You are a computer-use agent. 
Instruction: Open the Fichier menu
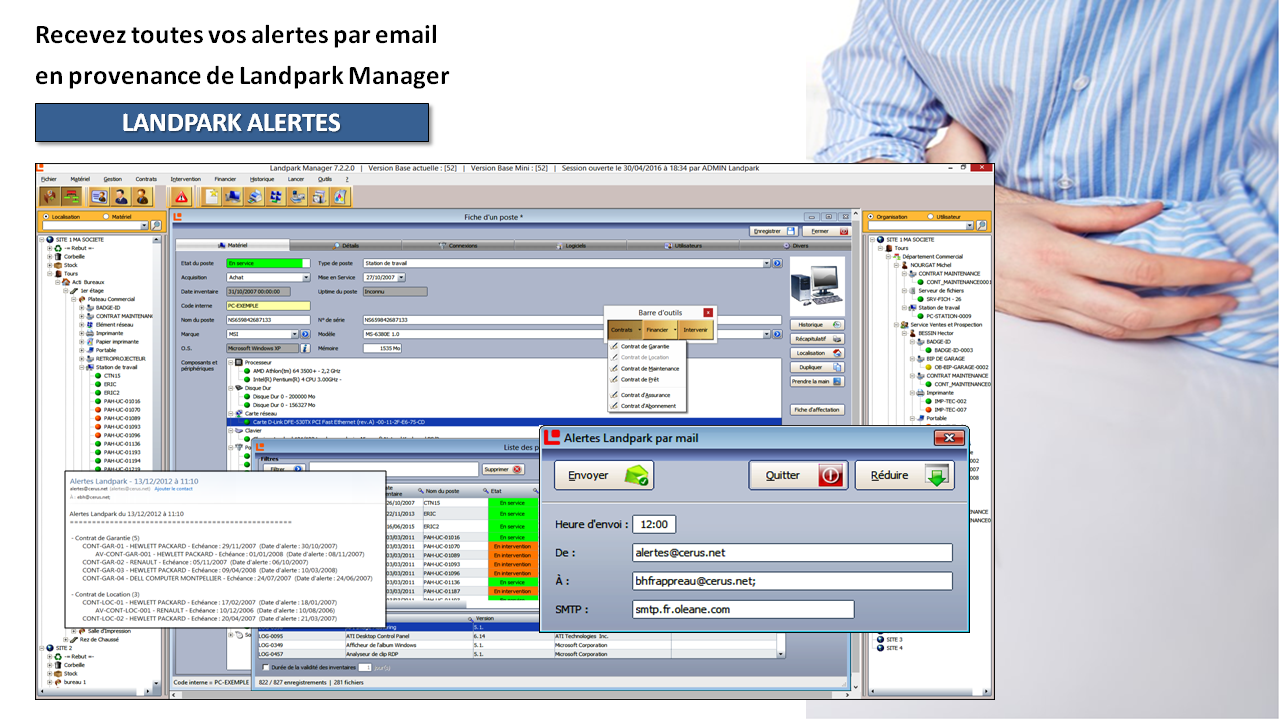(49, 179)
